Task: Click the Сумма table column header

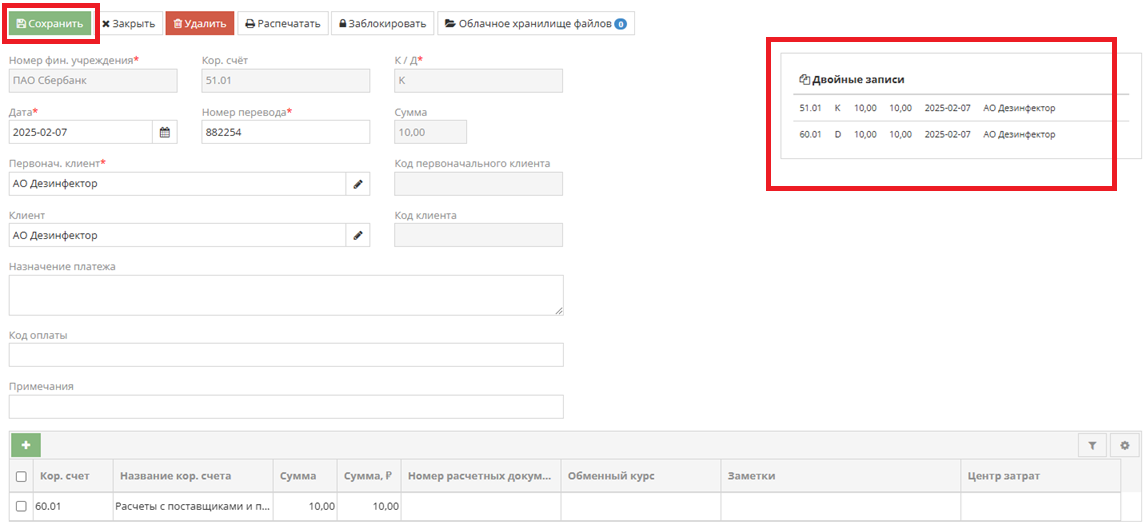Action: tap(305, 476)
